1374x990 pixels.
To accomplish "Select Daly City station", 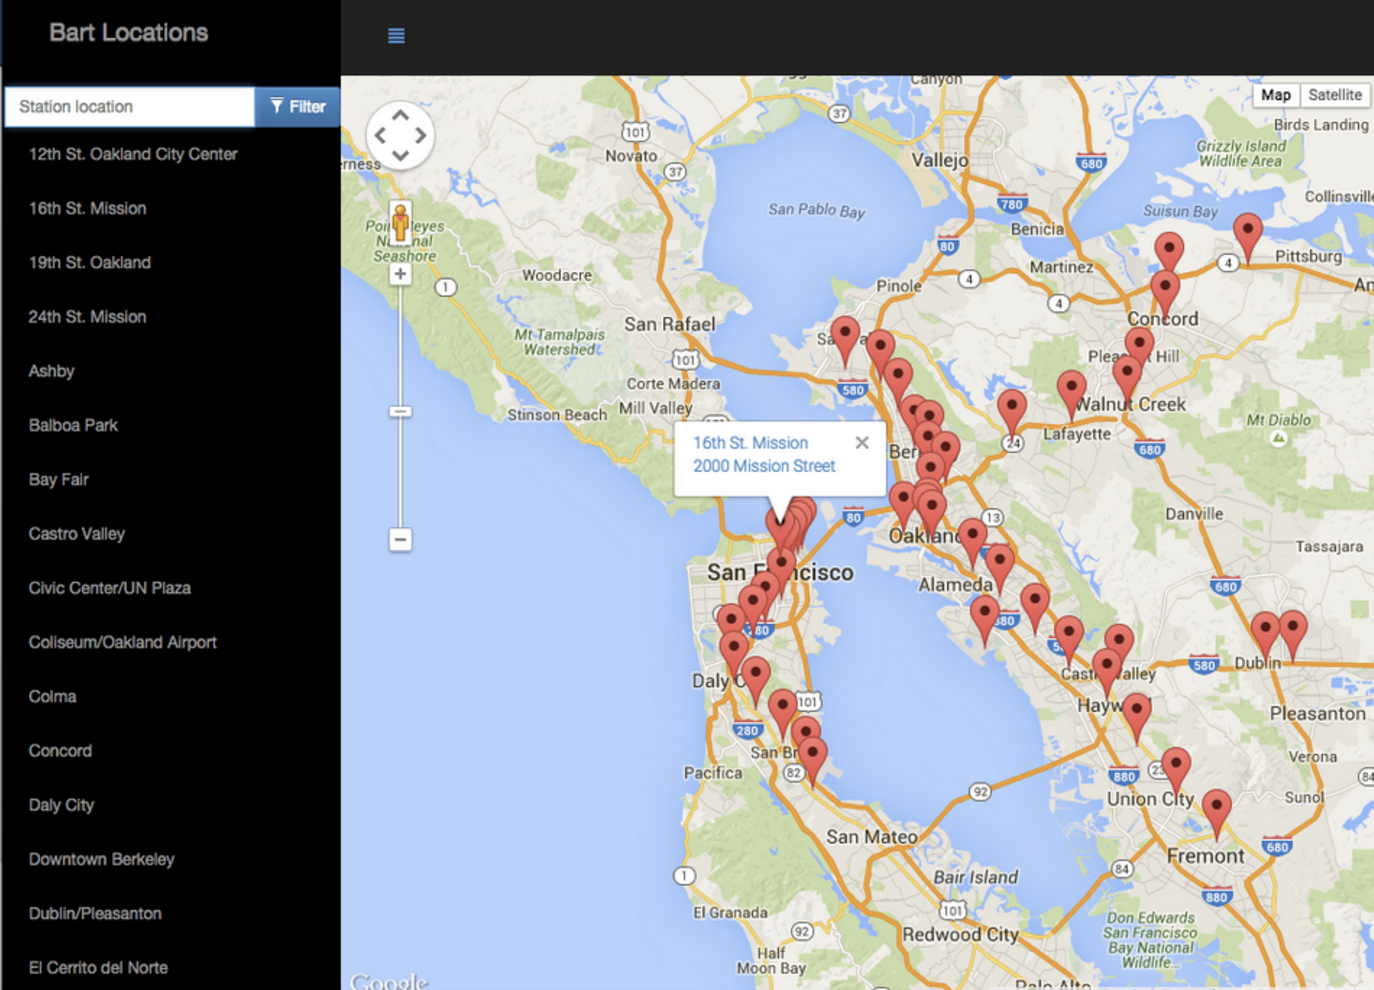I will tap(61, 805).
